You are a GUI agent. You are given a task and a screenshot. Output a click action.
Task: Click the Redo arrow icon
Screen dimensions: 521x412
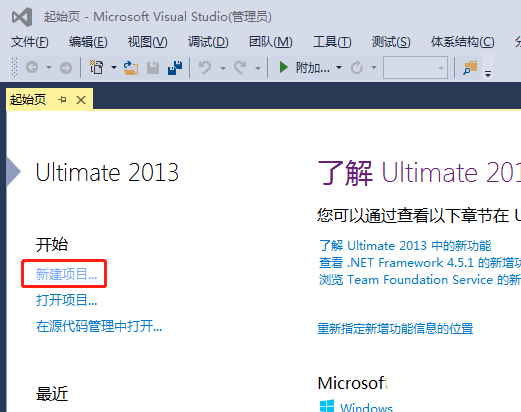pyautogui.click(x=240, y=68)
